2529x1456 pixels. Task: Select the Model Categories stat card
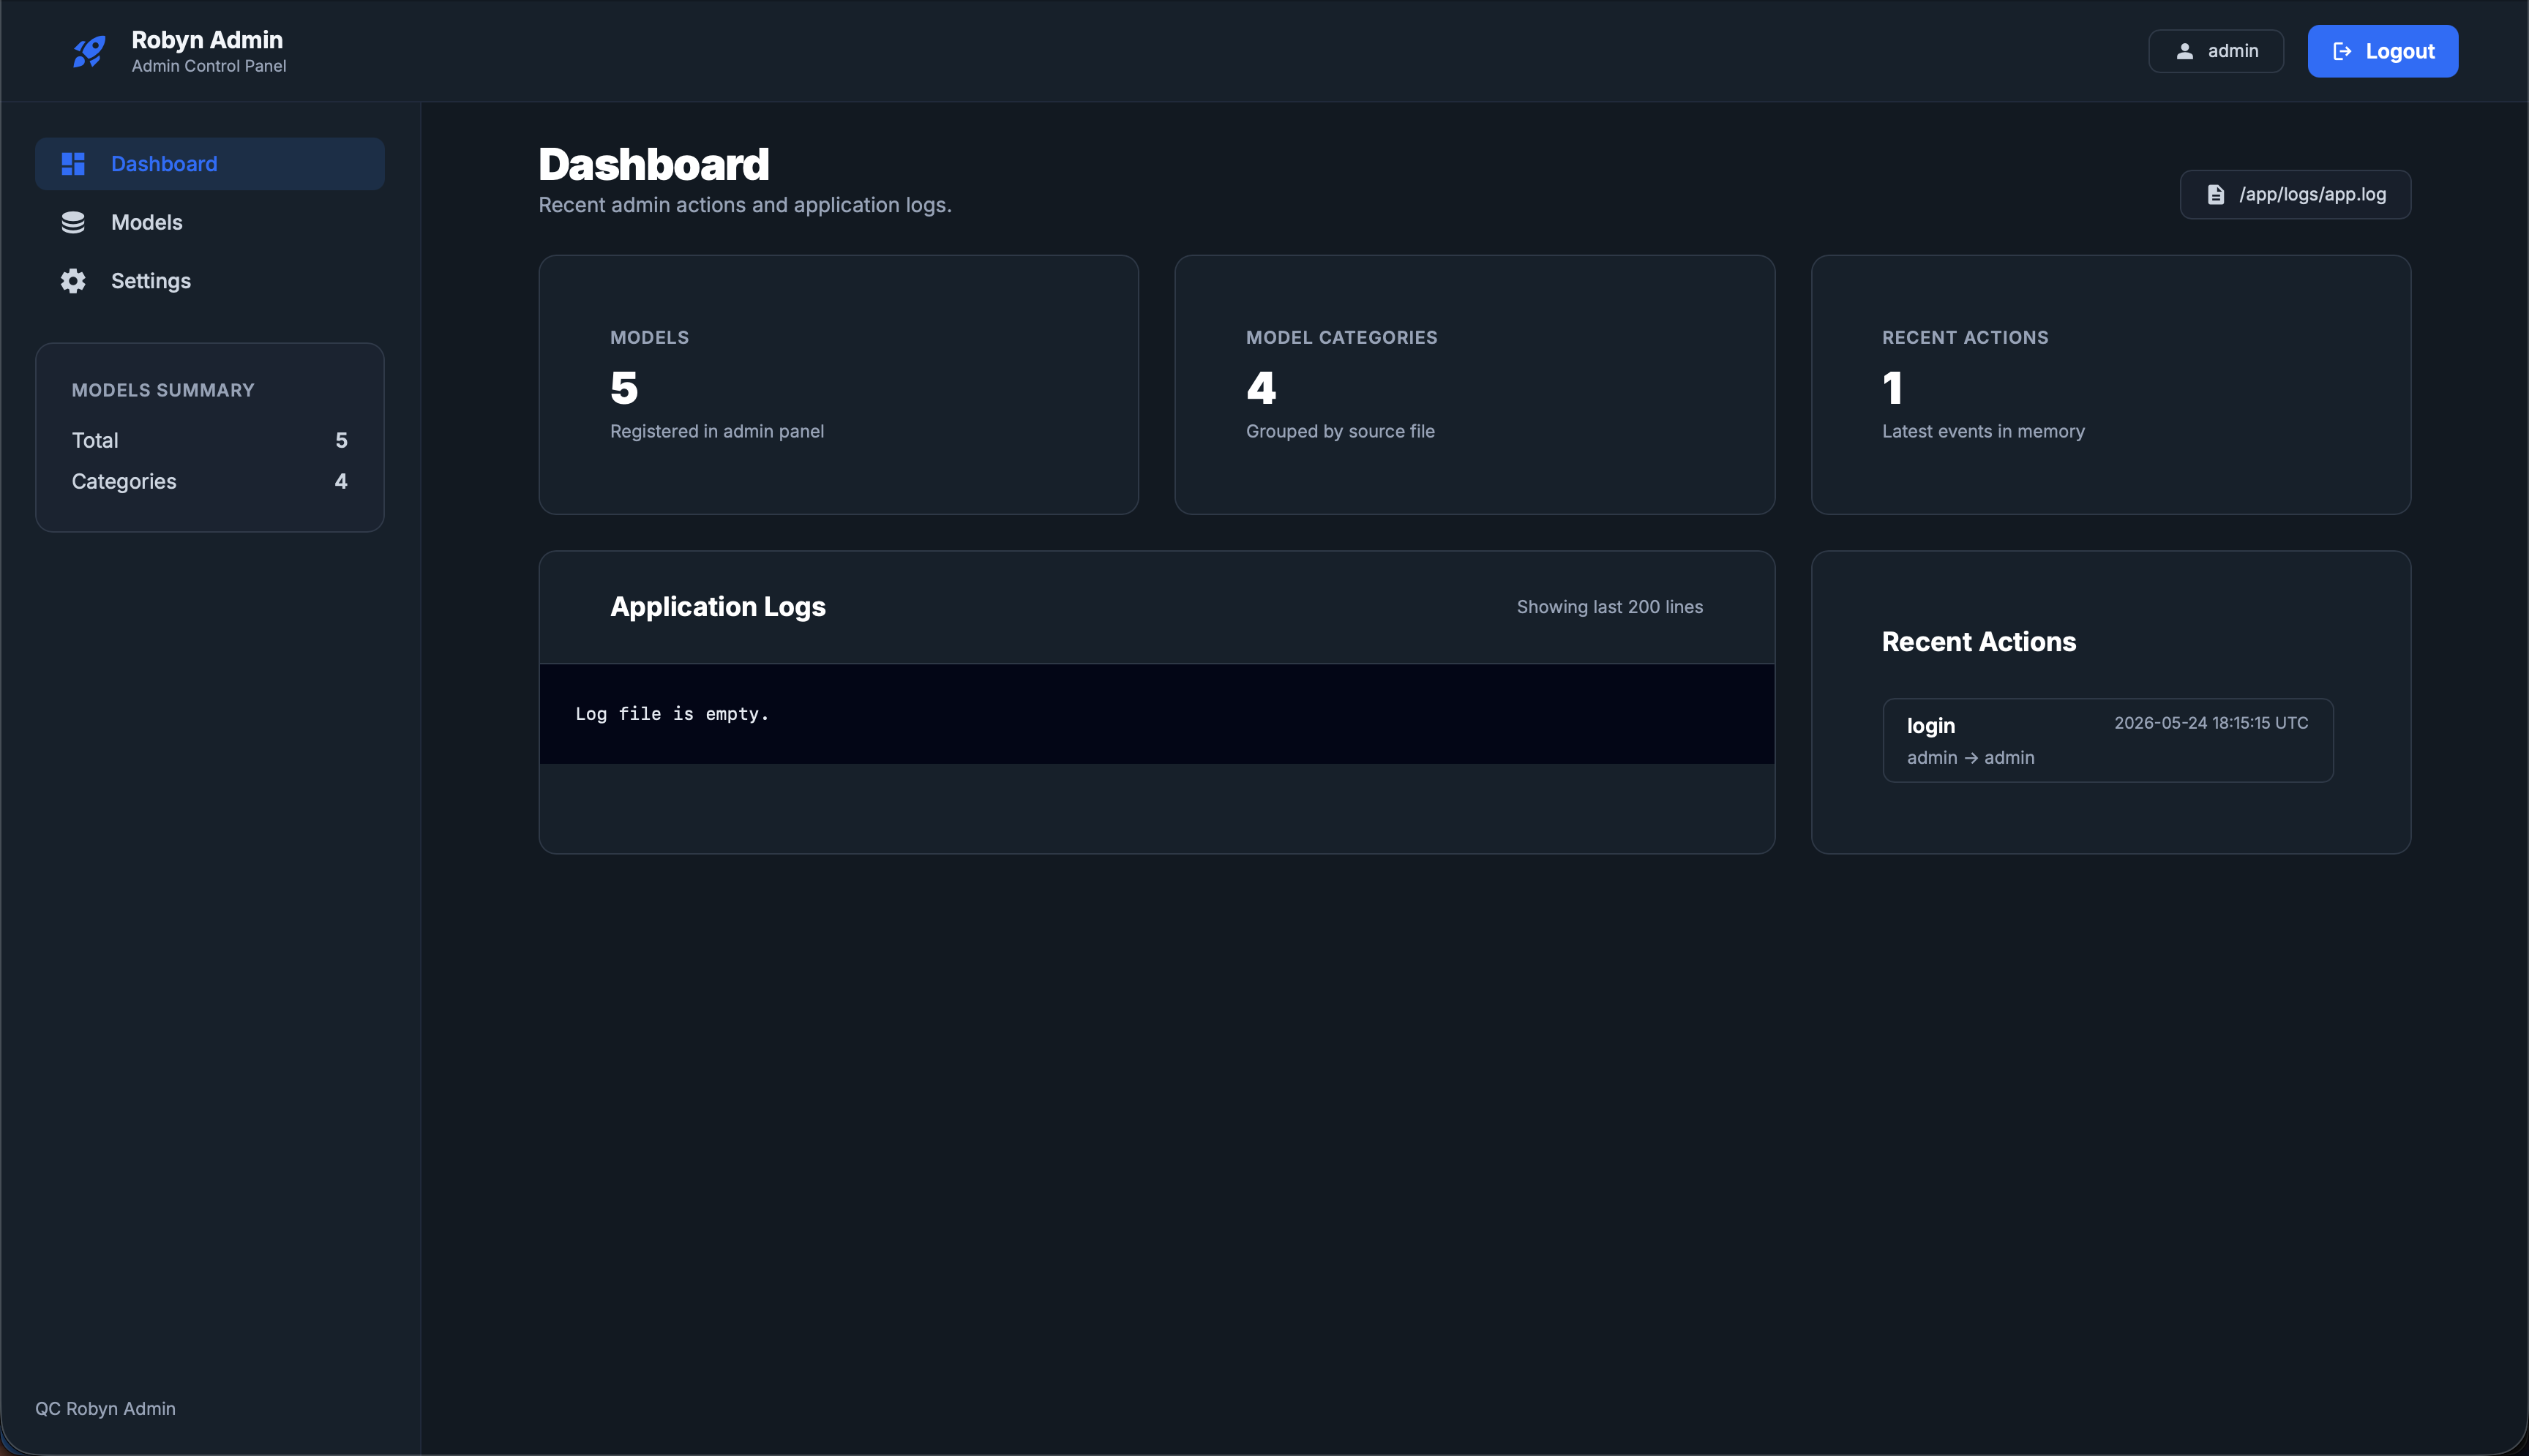pyautogui.click(x=1474, y=385)
